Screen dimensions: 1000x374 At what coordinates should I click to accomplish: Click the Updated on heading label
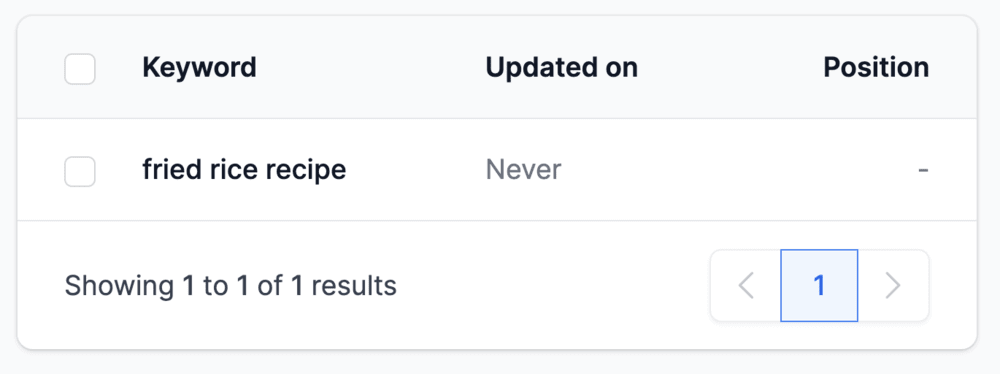point(561,67)
